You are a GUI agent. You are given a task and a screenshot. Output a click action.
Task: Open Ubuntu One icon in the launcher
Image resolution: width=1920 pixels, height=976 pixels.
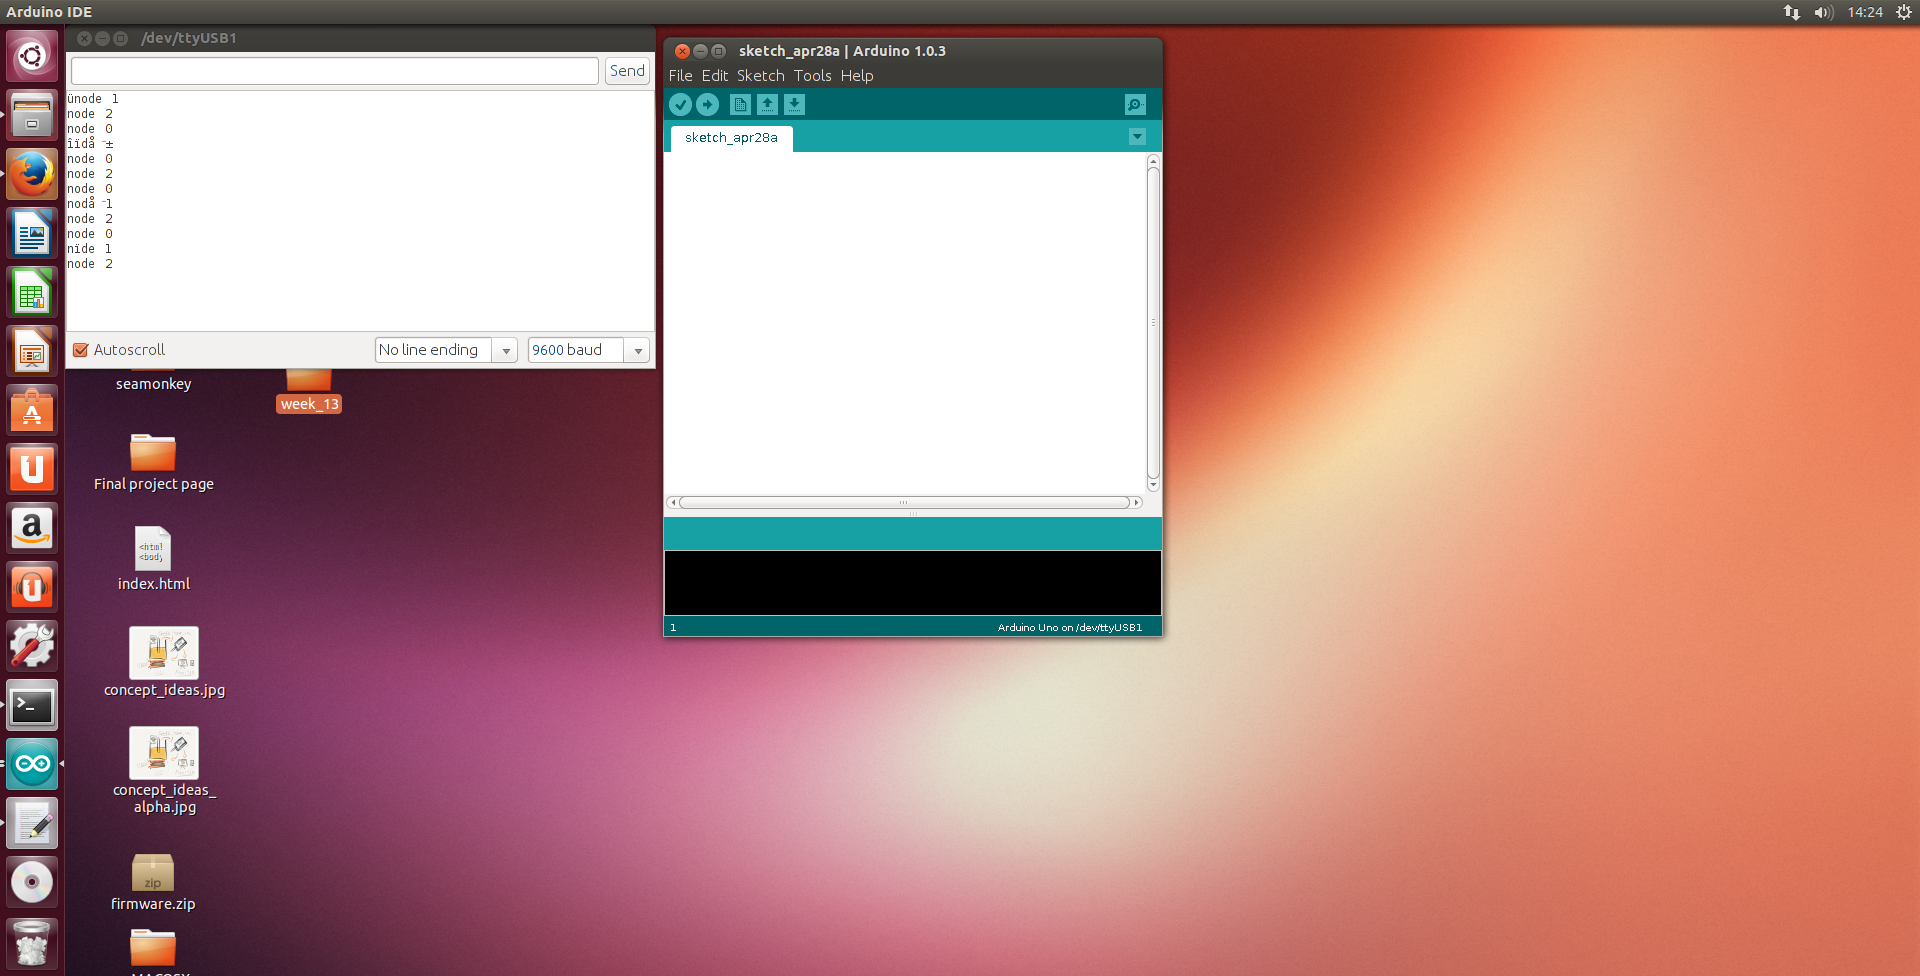[32, 469]
